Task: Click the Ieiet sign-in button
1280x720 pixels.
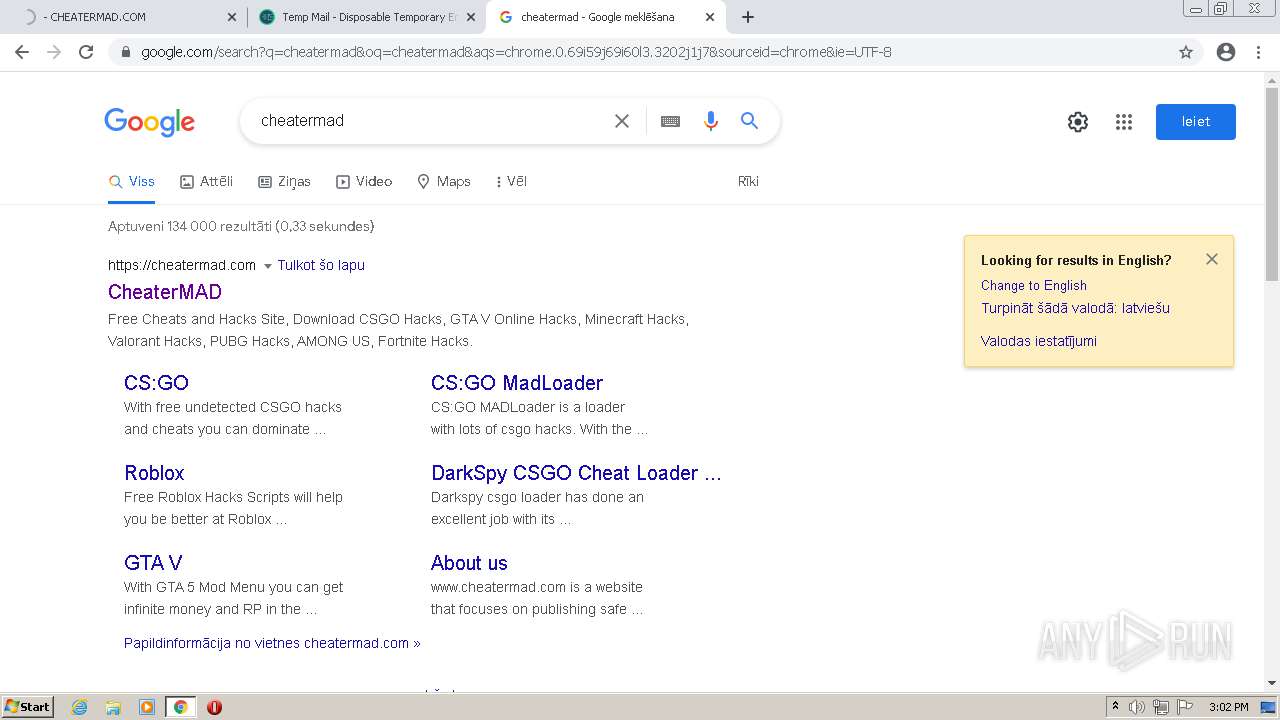Action: (x=1196, y=122)
